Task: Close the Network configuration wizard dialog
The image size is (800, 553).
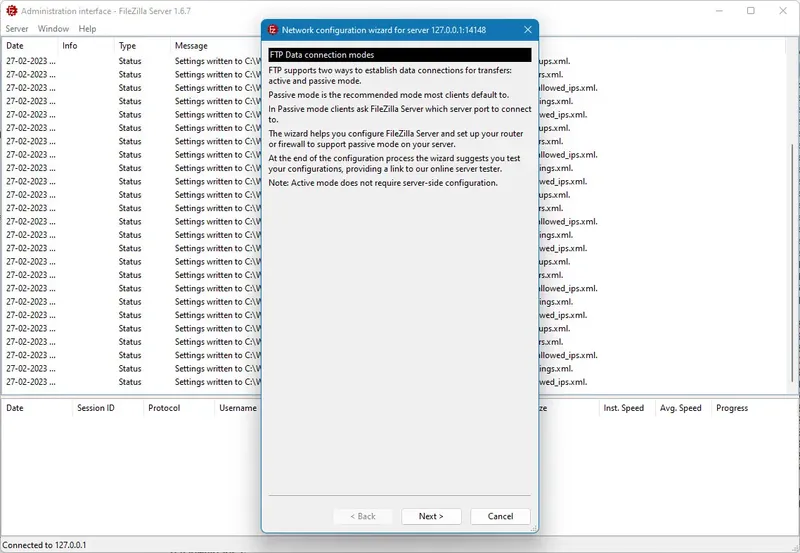Action: (528, 30)
